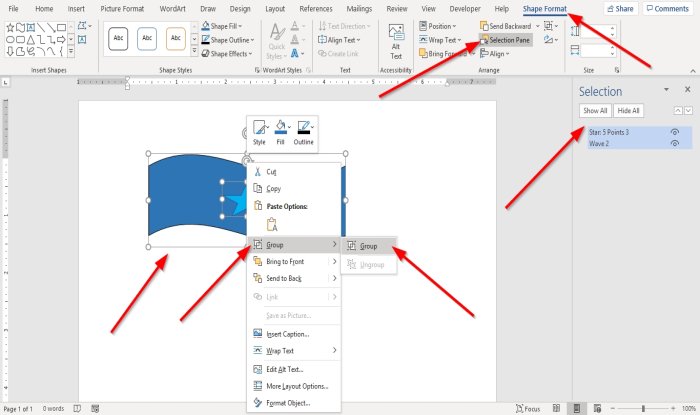Toggle visibility of Star: 5 Points 3
The width and height of the screenshot is (700, 415).
click(675, 132)
